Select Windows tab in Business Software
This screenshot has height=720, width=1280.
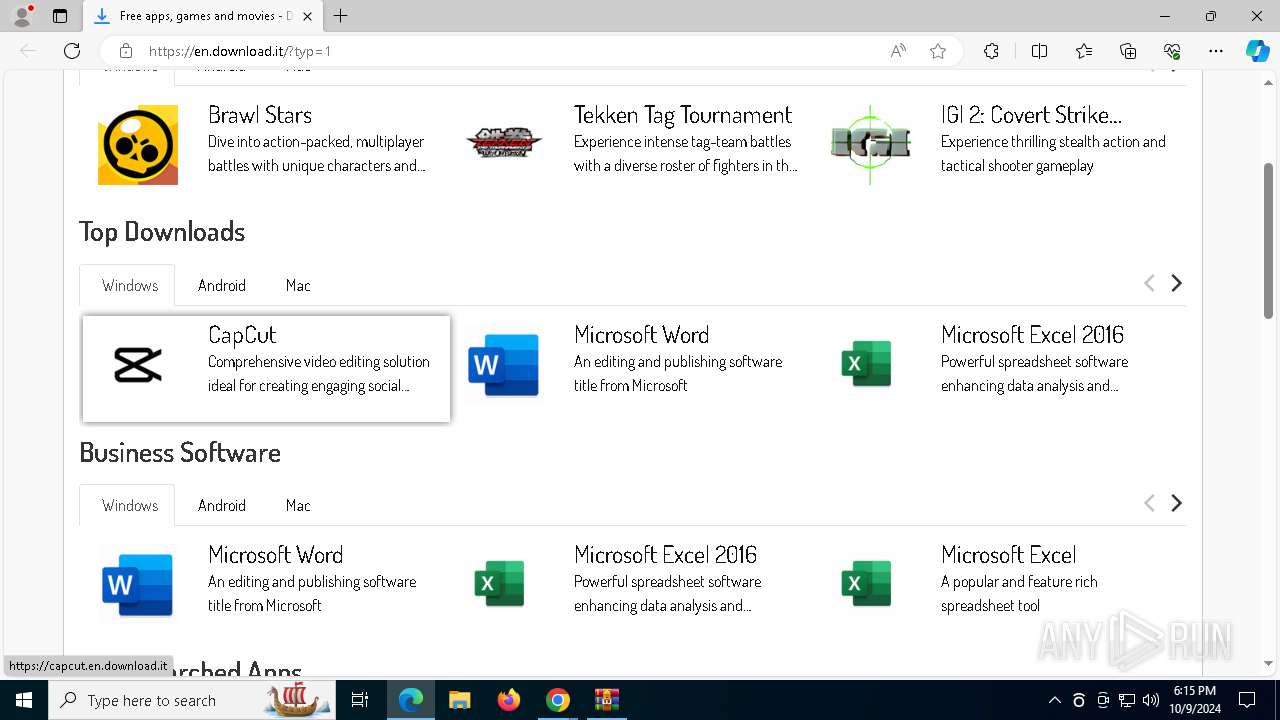[127, 505]
